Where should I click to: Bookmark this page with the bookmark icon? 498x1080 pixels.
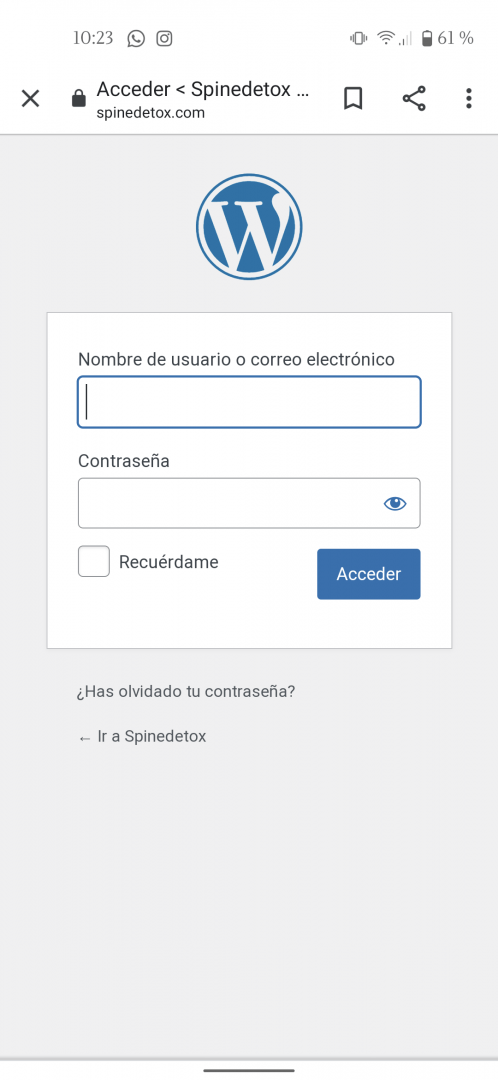pyautogui.click(x=353, y=98)
